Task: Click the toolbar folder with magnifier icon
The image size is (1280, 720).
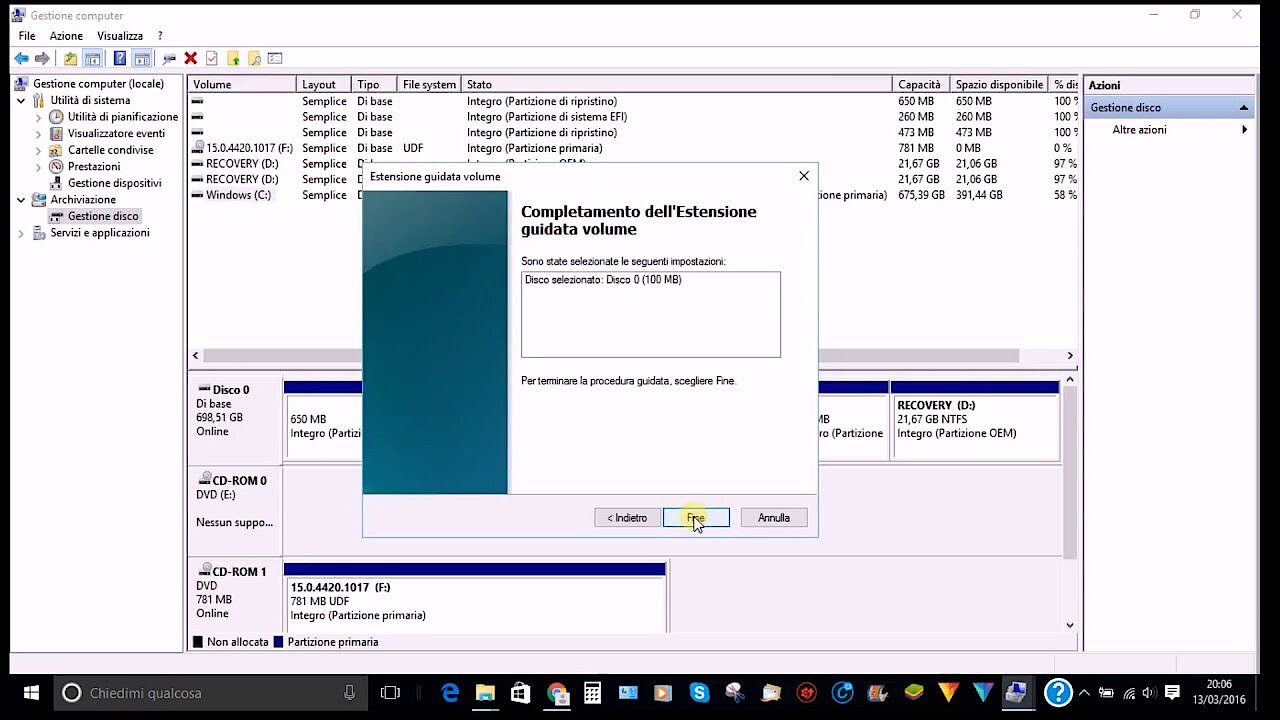Action: point(254,59)
